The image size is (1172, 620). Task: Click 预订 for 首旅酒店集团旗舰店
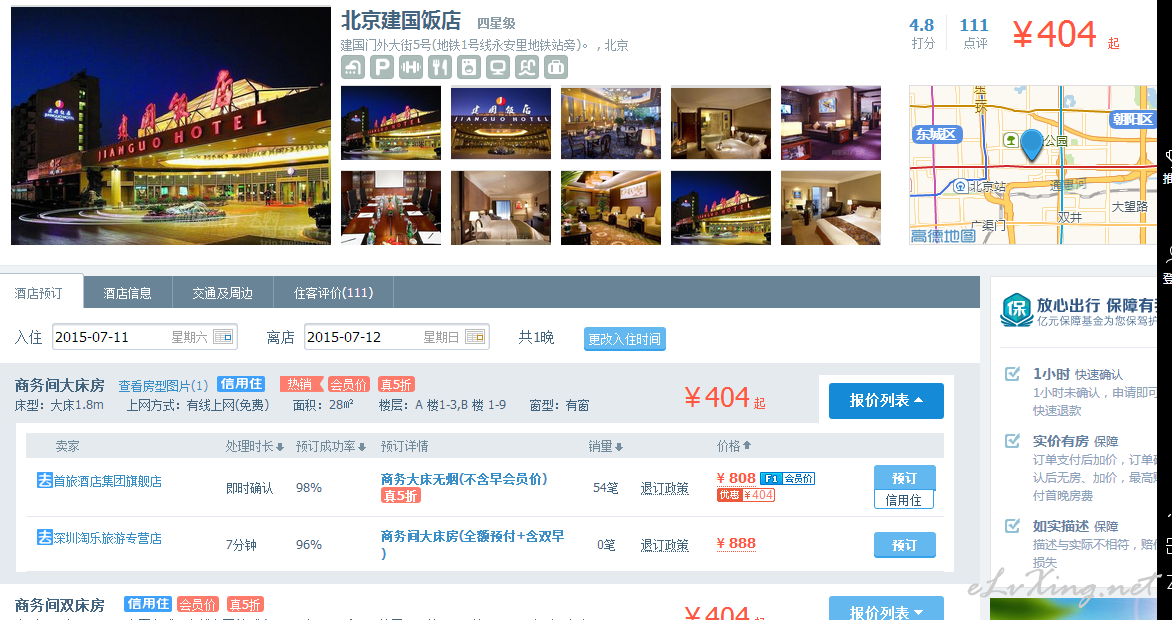click(x=904, y=477)
